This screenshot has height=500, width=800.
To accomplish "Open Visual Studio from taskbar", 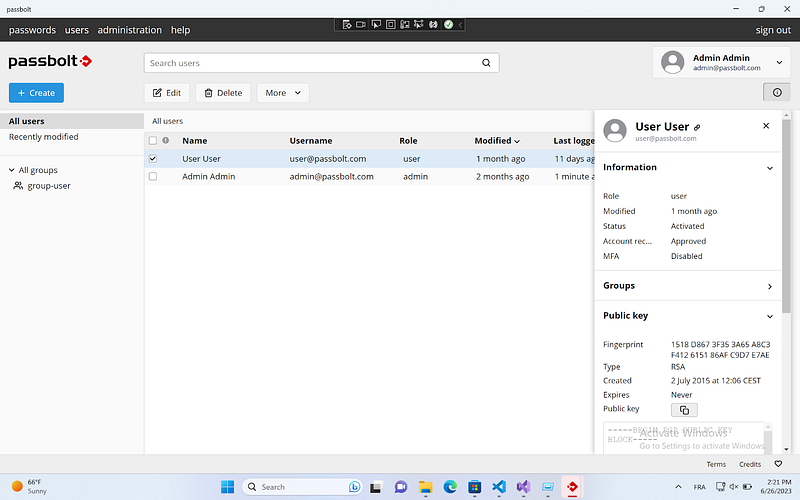I will pyautogui.click(x=523, y=487).
